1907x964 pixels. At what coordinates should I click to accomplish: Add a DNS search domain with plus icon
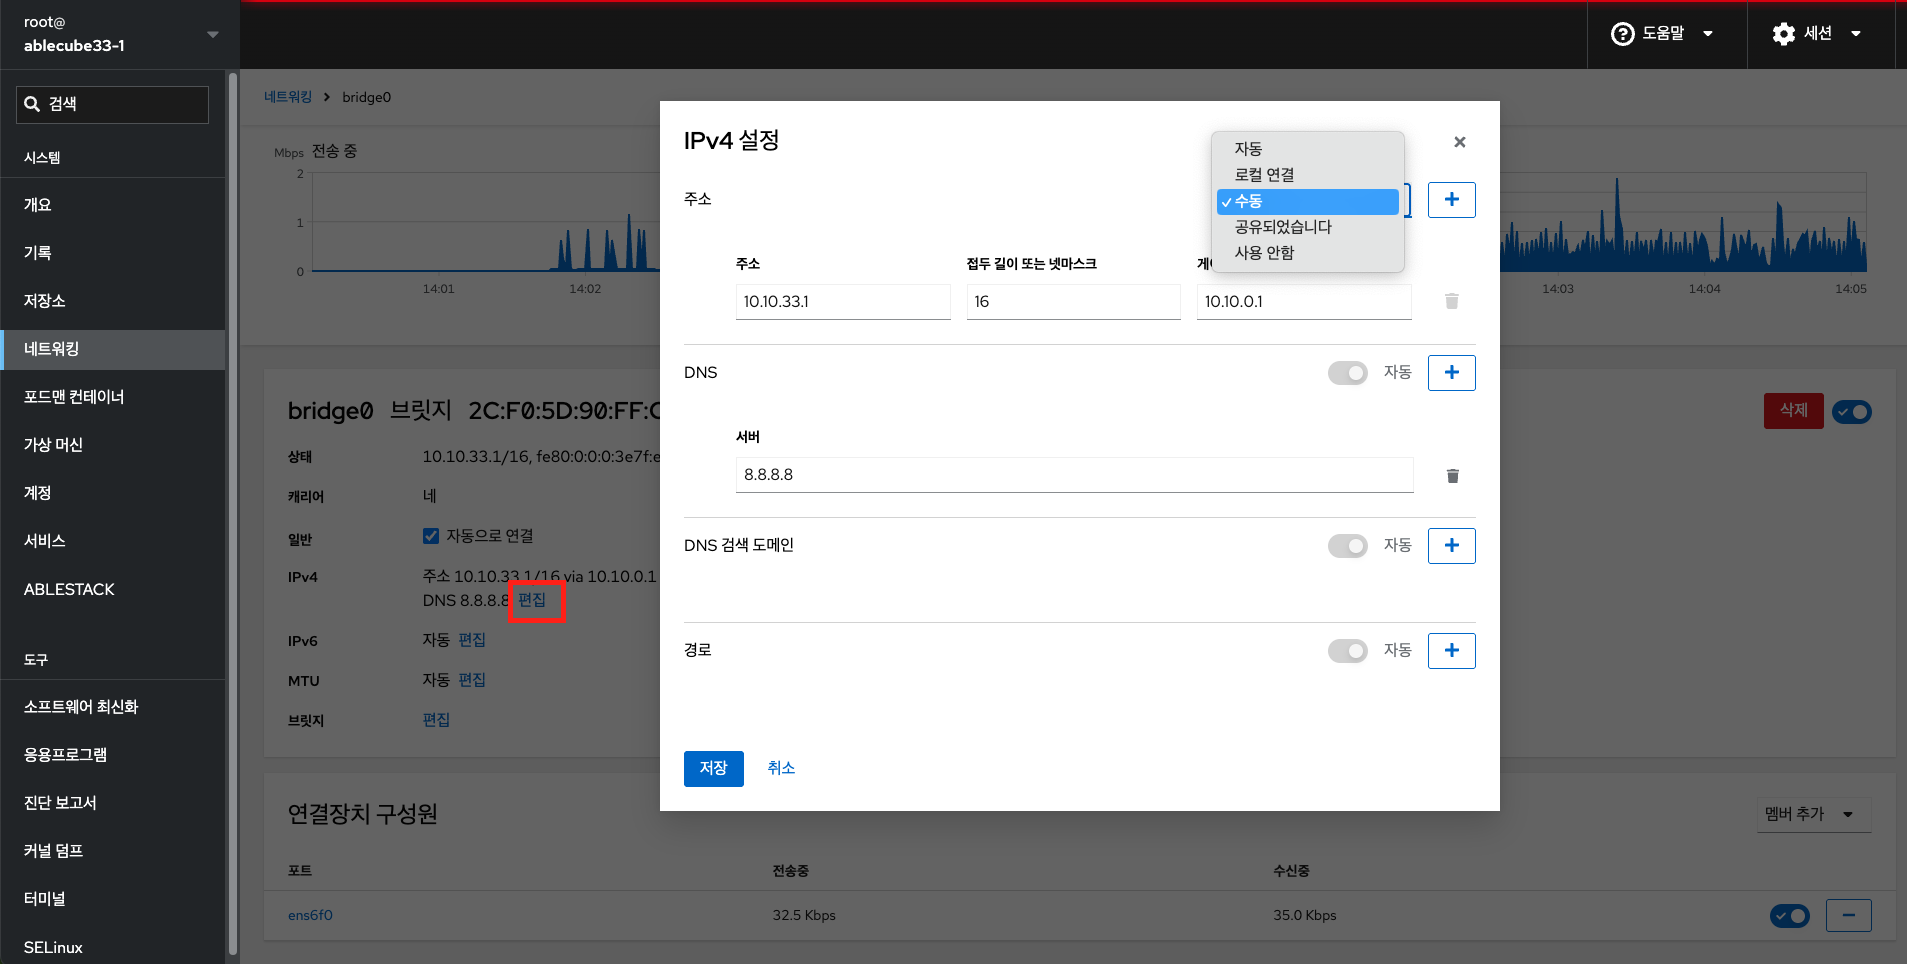pos(1451,546)
